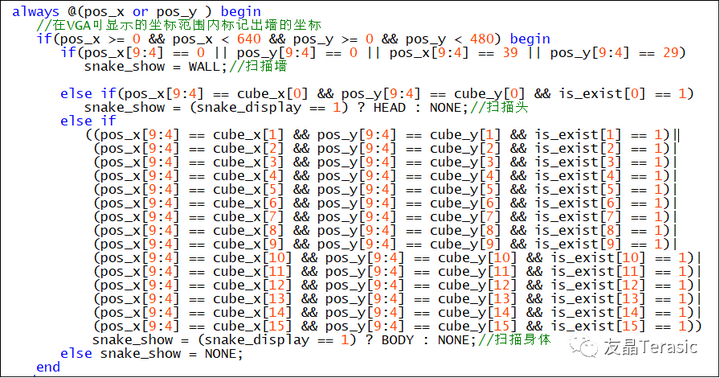Click is_exist[0] in the head condition
This screenshot has height=378, width=720.
click(602, 94)
